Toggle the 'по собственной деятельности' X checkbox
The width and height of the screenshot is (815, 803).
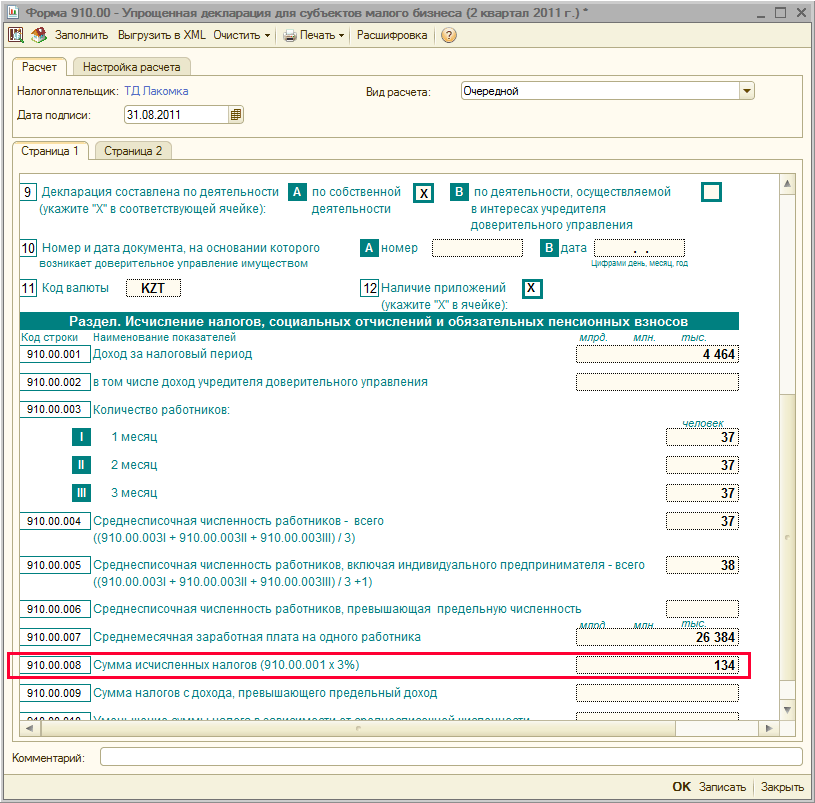coord(424,193)
